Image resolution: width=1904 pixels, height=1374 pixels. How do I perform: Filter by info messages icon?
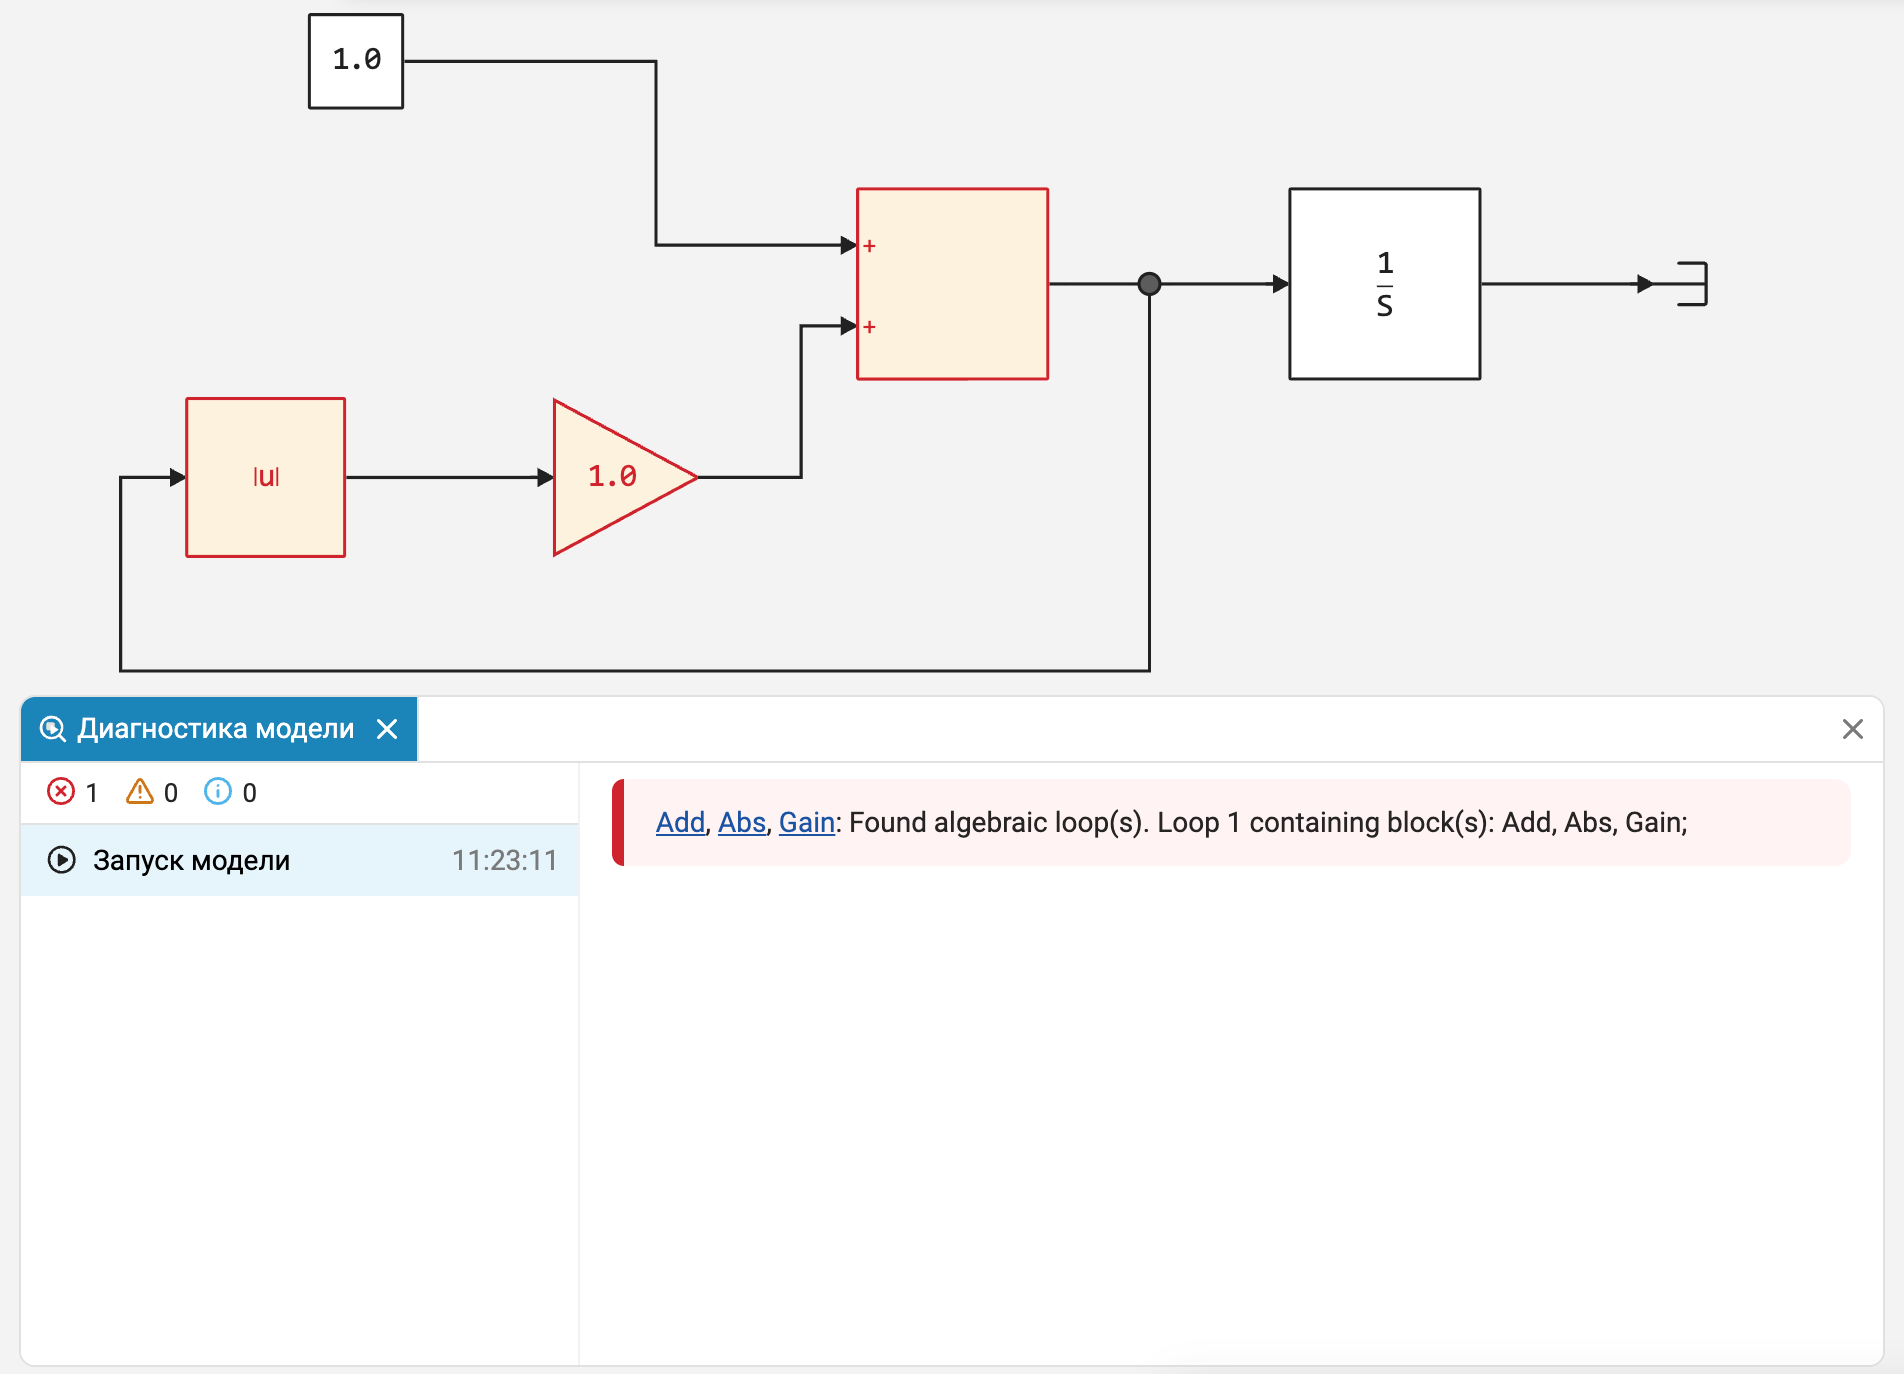coord(218,792)
